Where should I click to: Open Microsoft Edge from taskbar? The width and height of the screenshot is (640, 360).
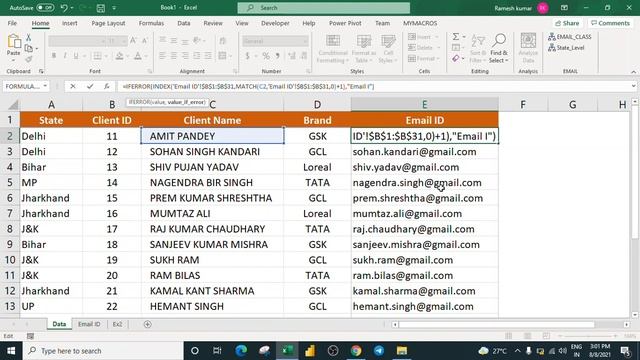pyautogui.click(x=241, y=351)
